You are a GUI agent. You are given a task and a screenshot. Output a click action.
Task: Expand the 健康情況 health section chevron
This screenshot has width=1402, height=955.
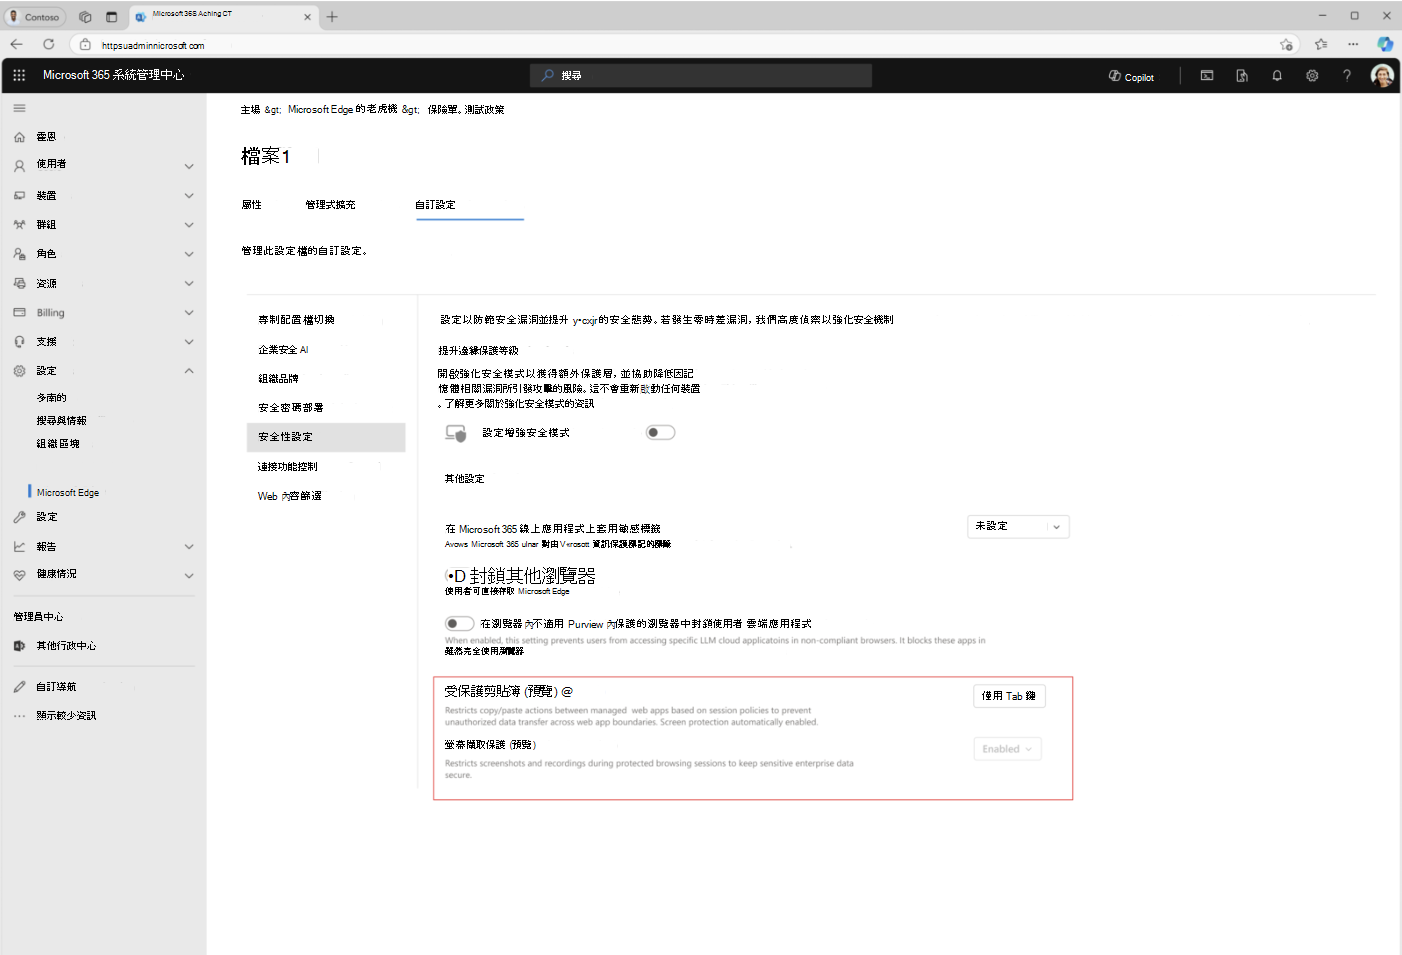click(189, 576)
